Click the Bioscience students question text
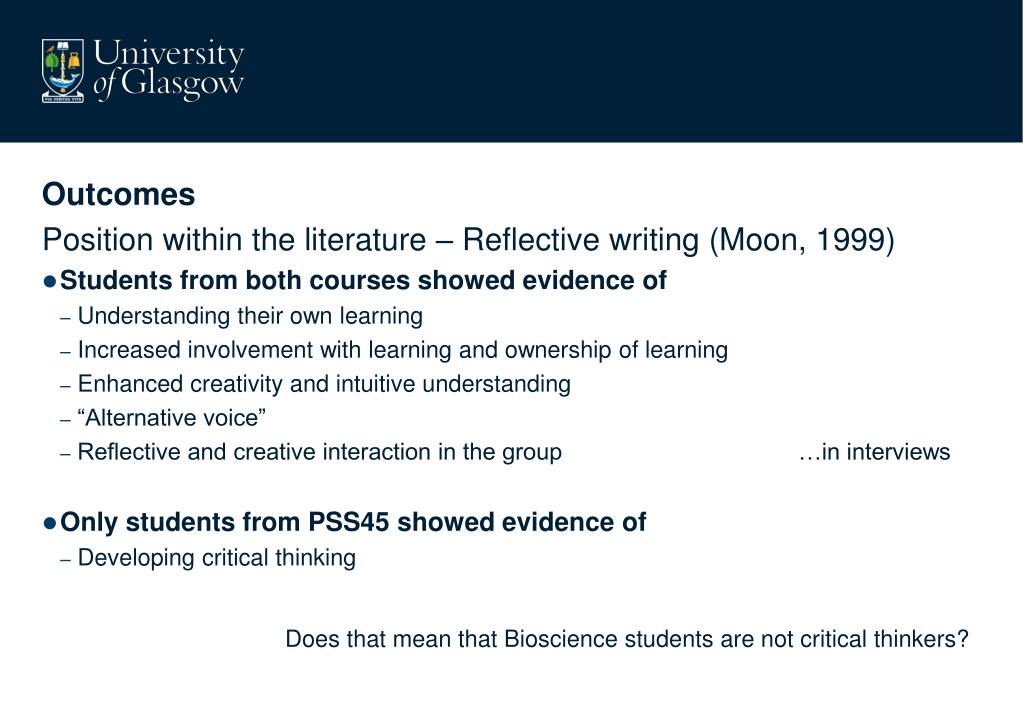The height and width of the screenshot is (708, 1023). click(627, 639)
